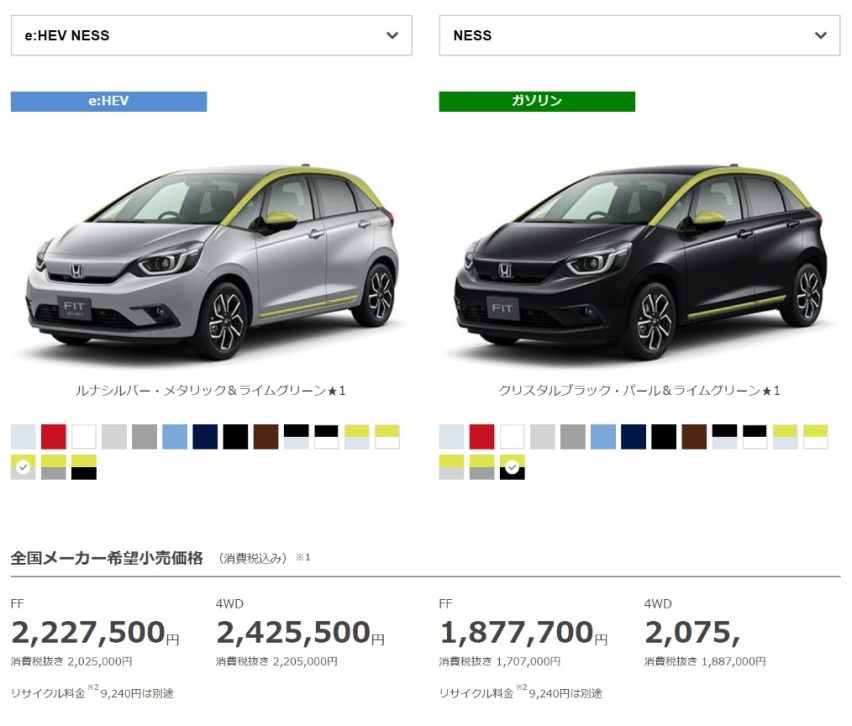852x726 pixels.
Task: Pick white swatch for gasoline NESS car
Action: tap(512, 437)
